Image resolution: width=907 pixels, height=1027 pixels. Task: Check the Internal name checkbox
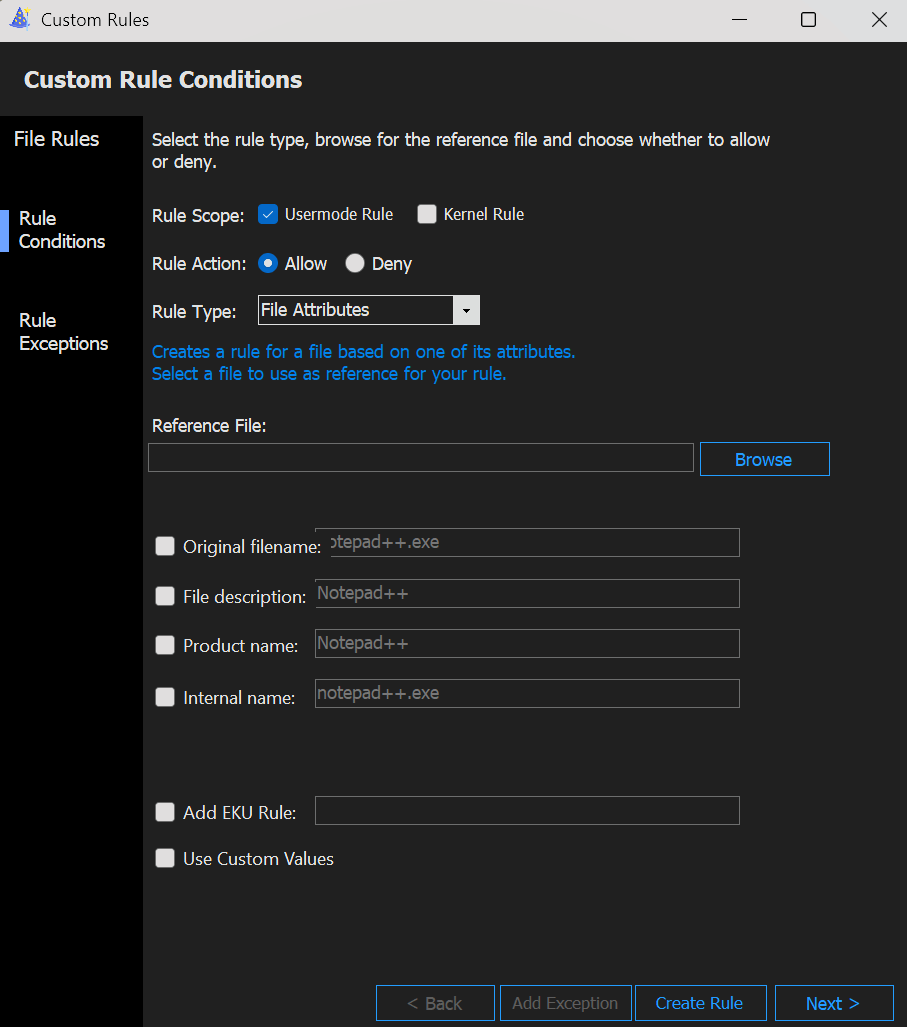165,697
